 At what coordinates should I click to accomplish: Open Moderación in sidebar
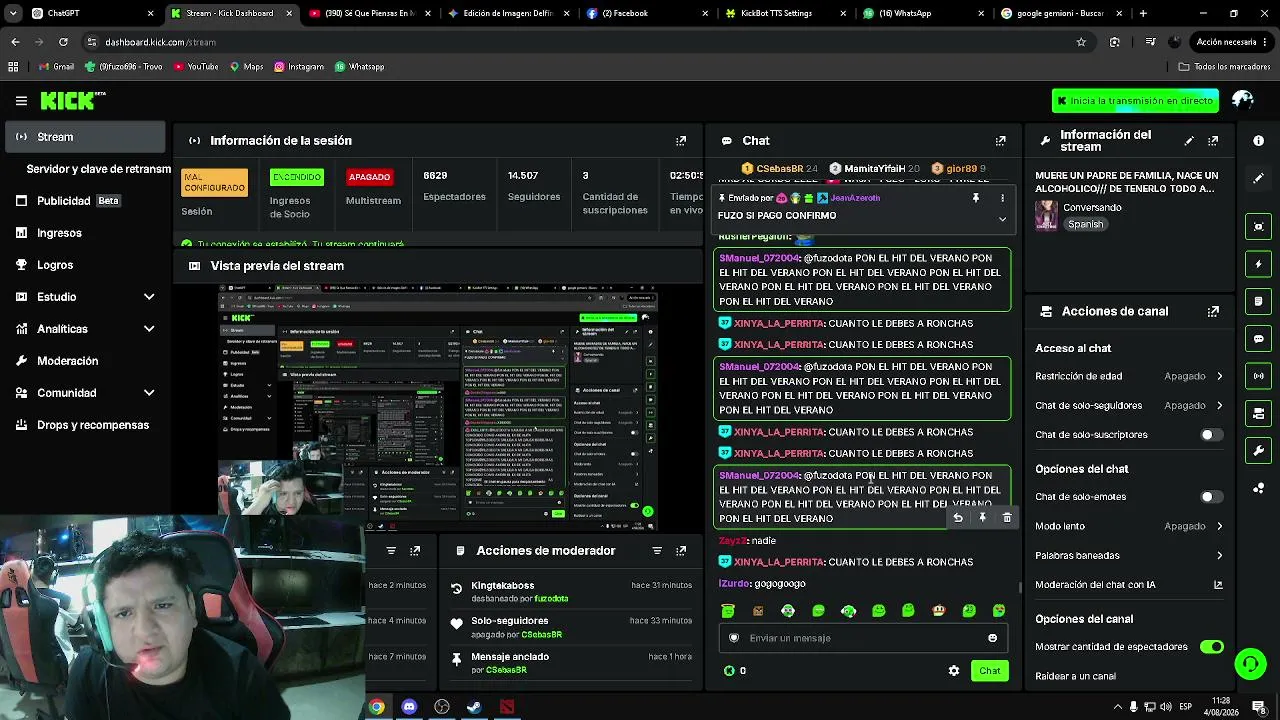pos(86,361)
